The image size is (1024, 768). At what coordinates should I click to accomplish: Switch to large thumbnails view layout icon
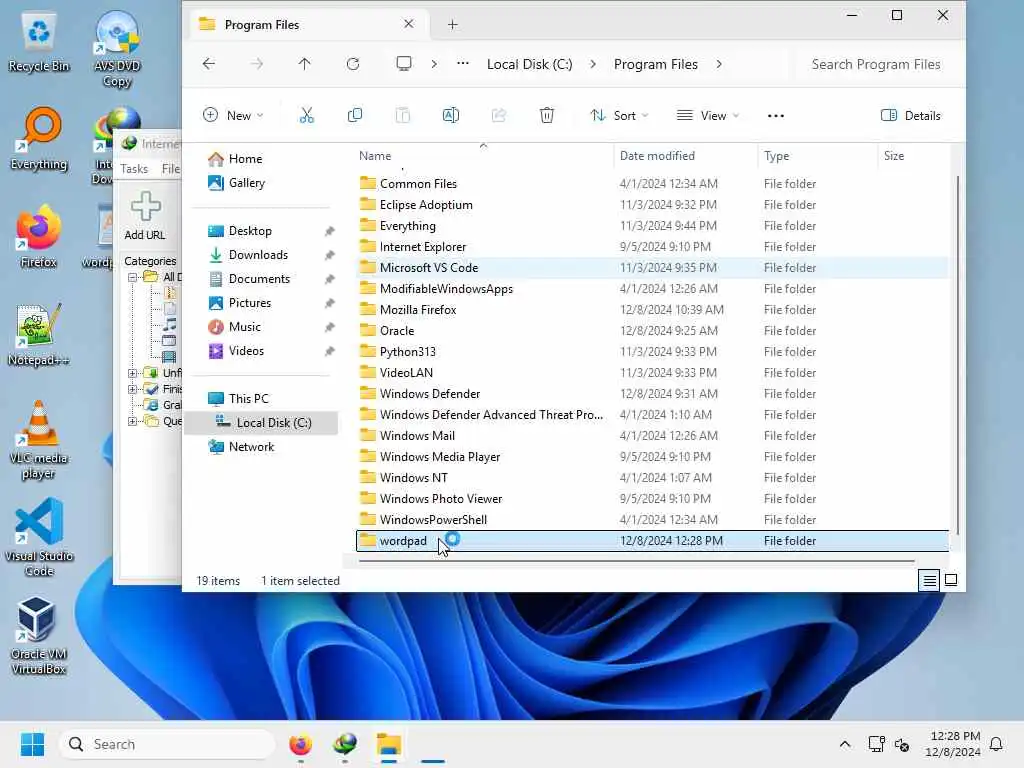tap(951, 580)
